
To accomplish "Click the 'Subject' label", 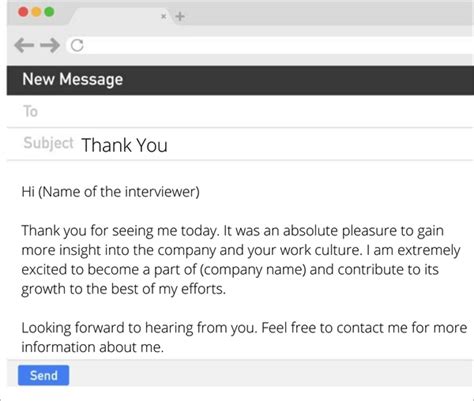I will (x=48, y=143).
